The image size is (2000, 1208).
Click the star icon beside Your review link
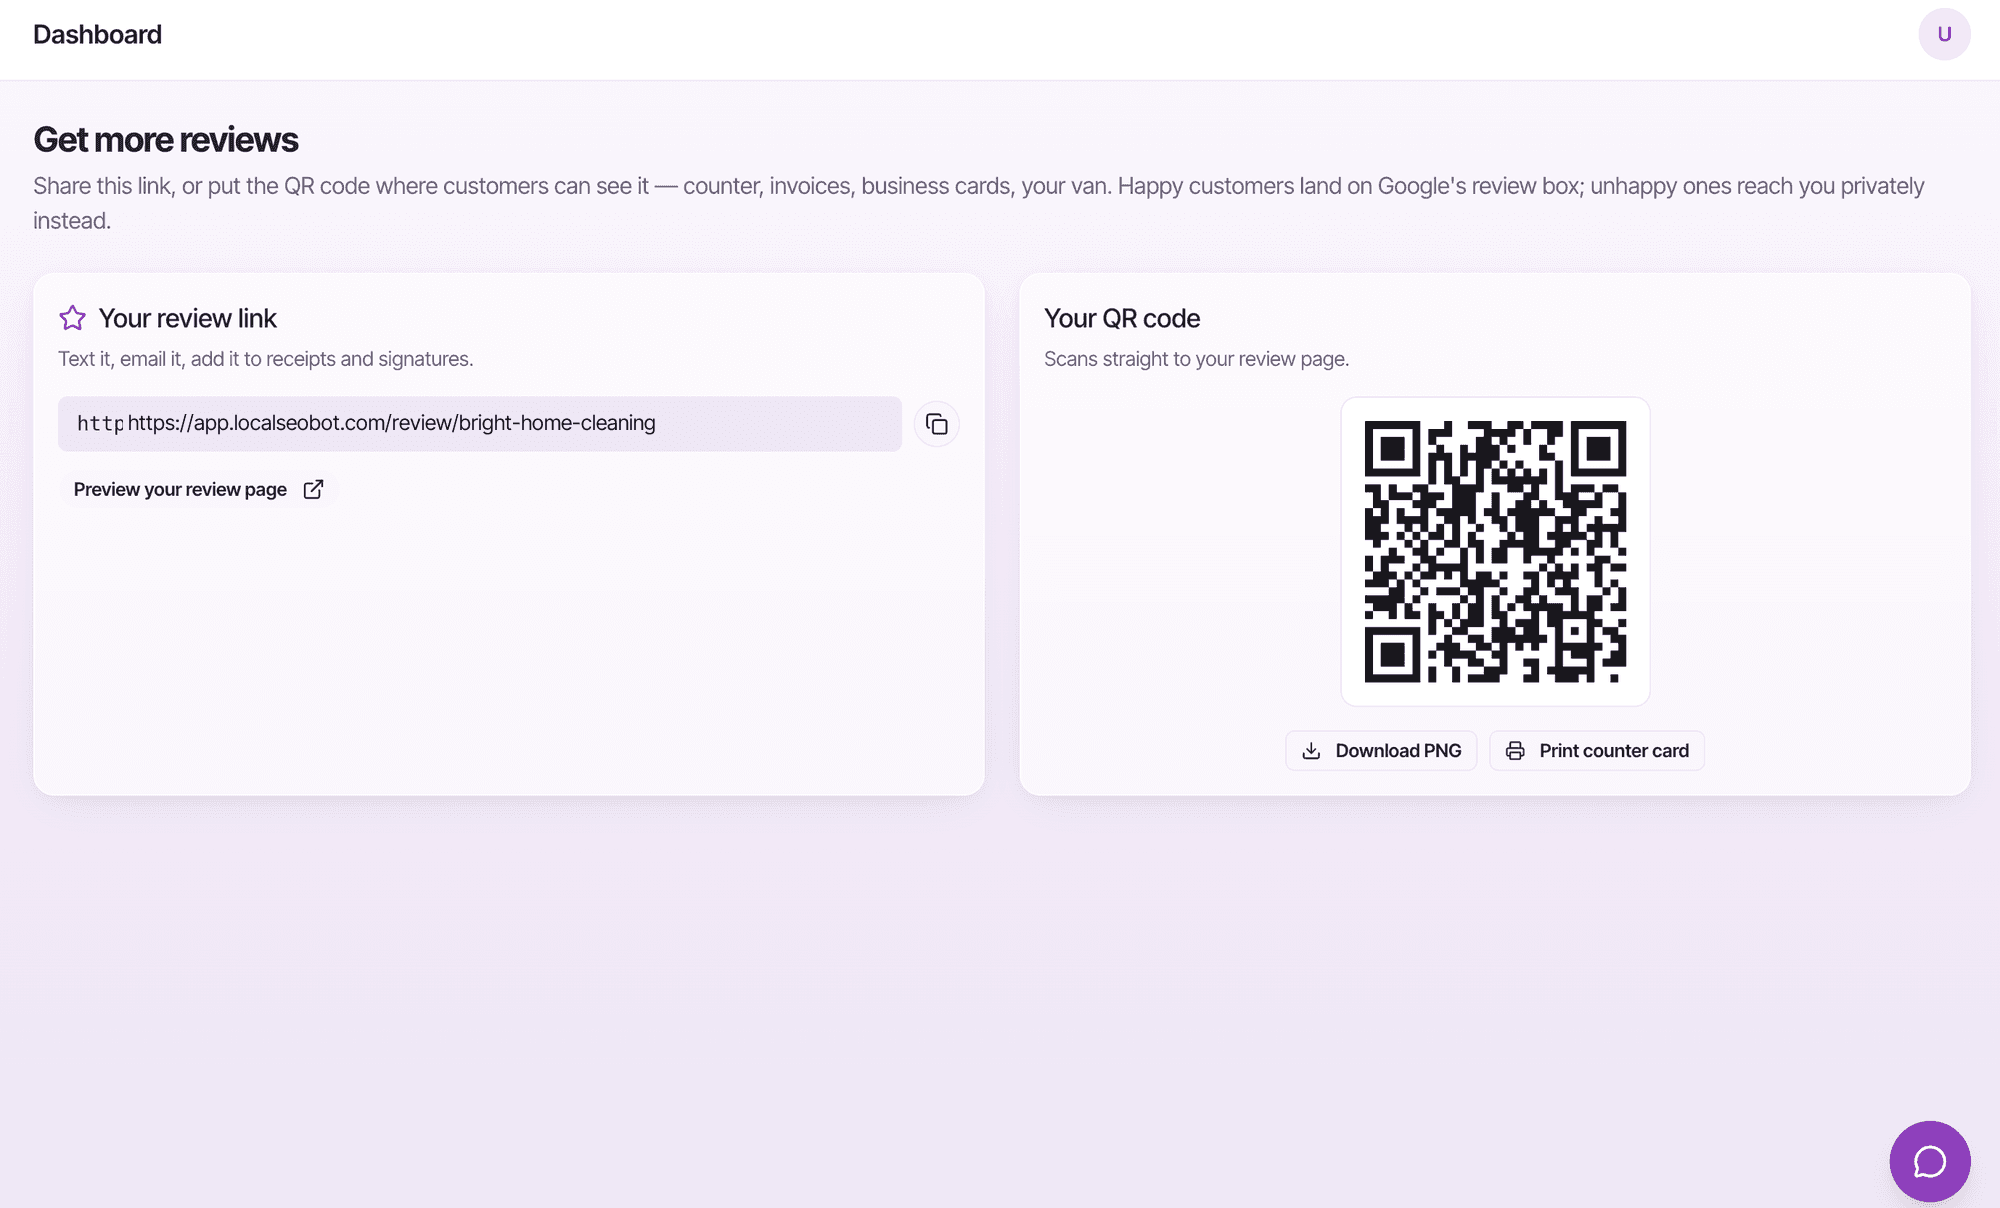pyautogui.click(x=72, y=318)
